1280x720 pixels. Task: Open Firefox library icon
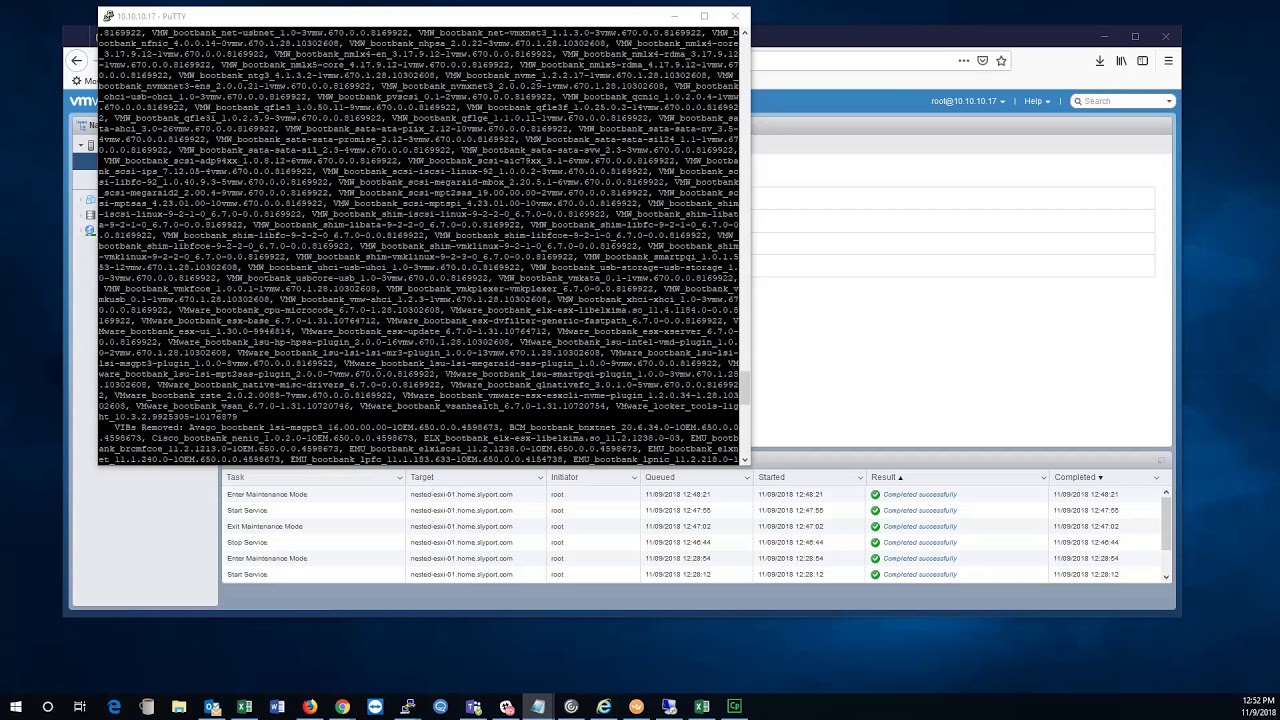coord(1121,61)
